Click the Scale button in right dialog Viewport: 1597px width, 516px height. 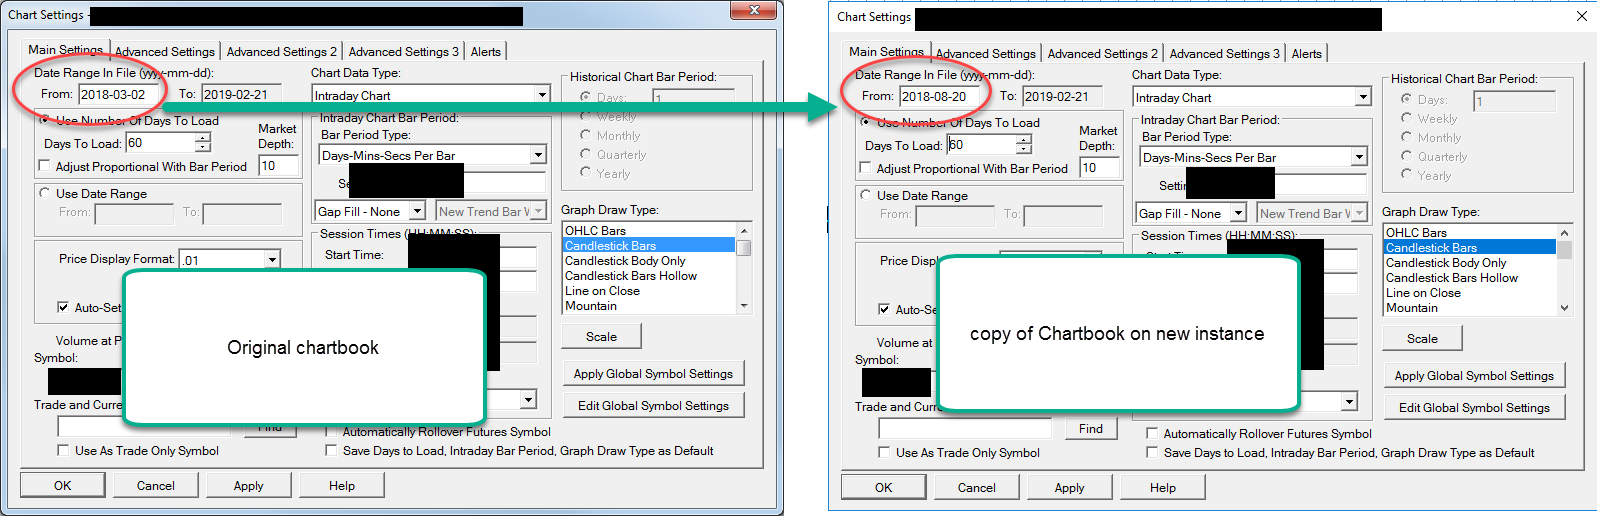point(1422,339)
